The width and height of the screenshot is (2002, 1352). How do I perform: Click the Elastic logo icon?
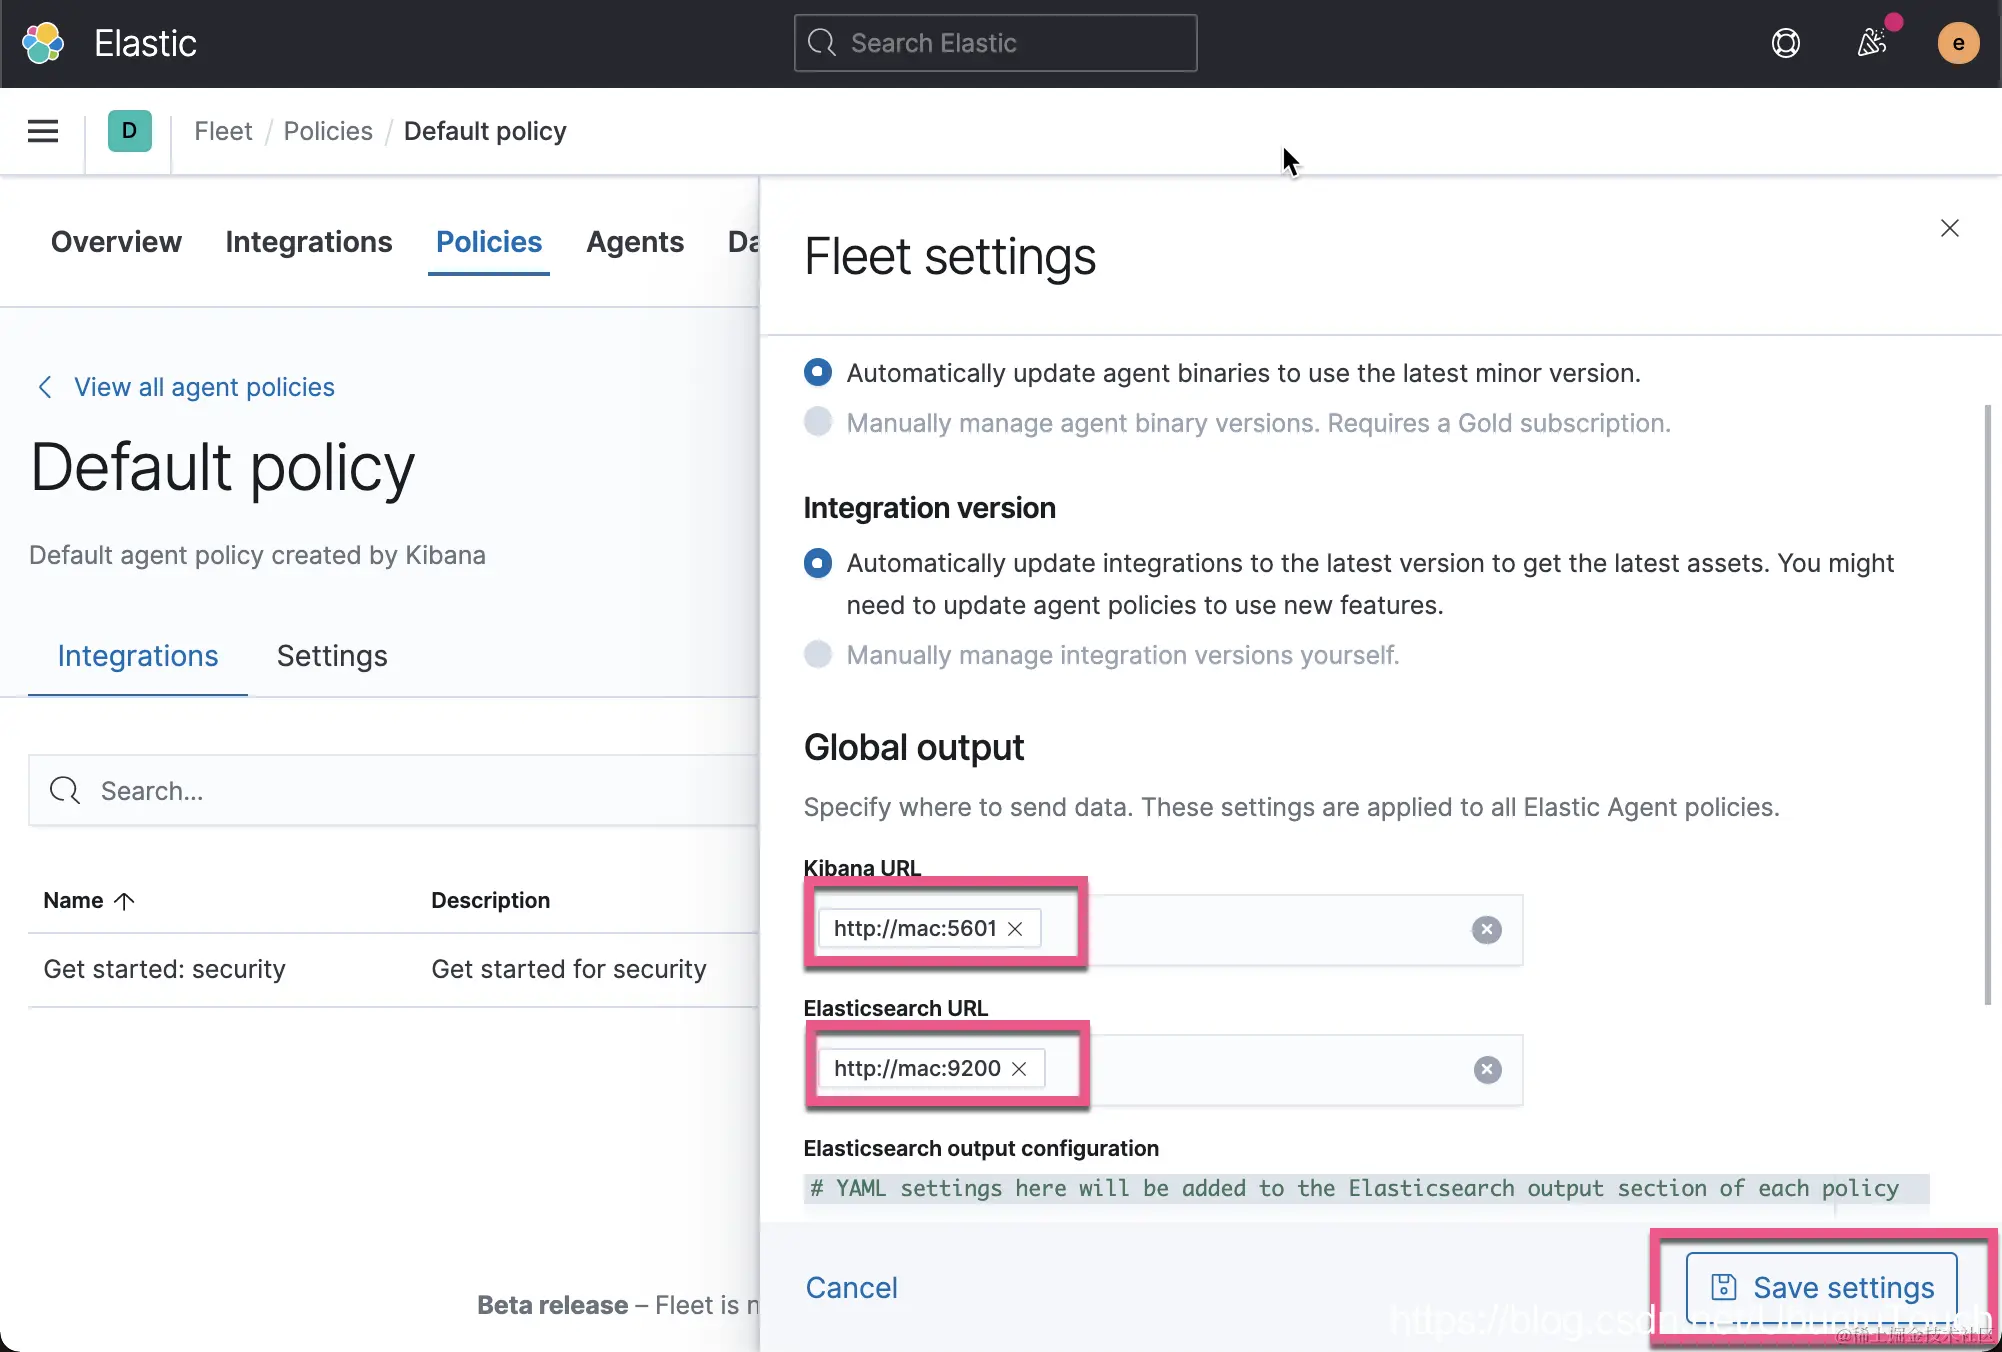(43, 43)
